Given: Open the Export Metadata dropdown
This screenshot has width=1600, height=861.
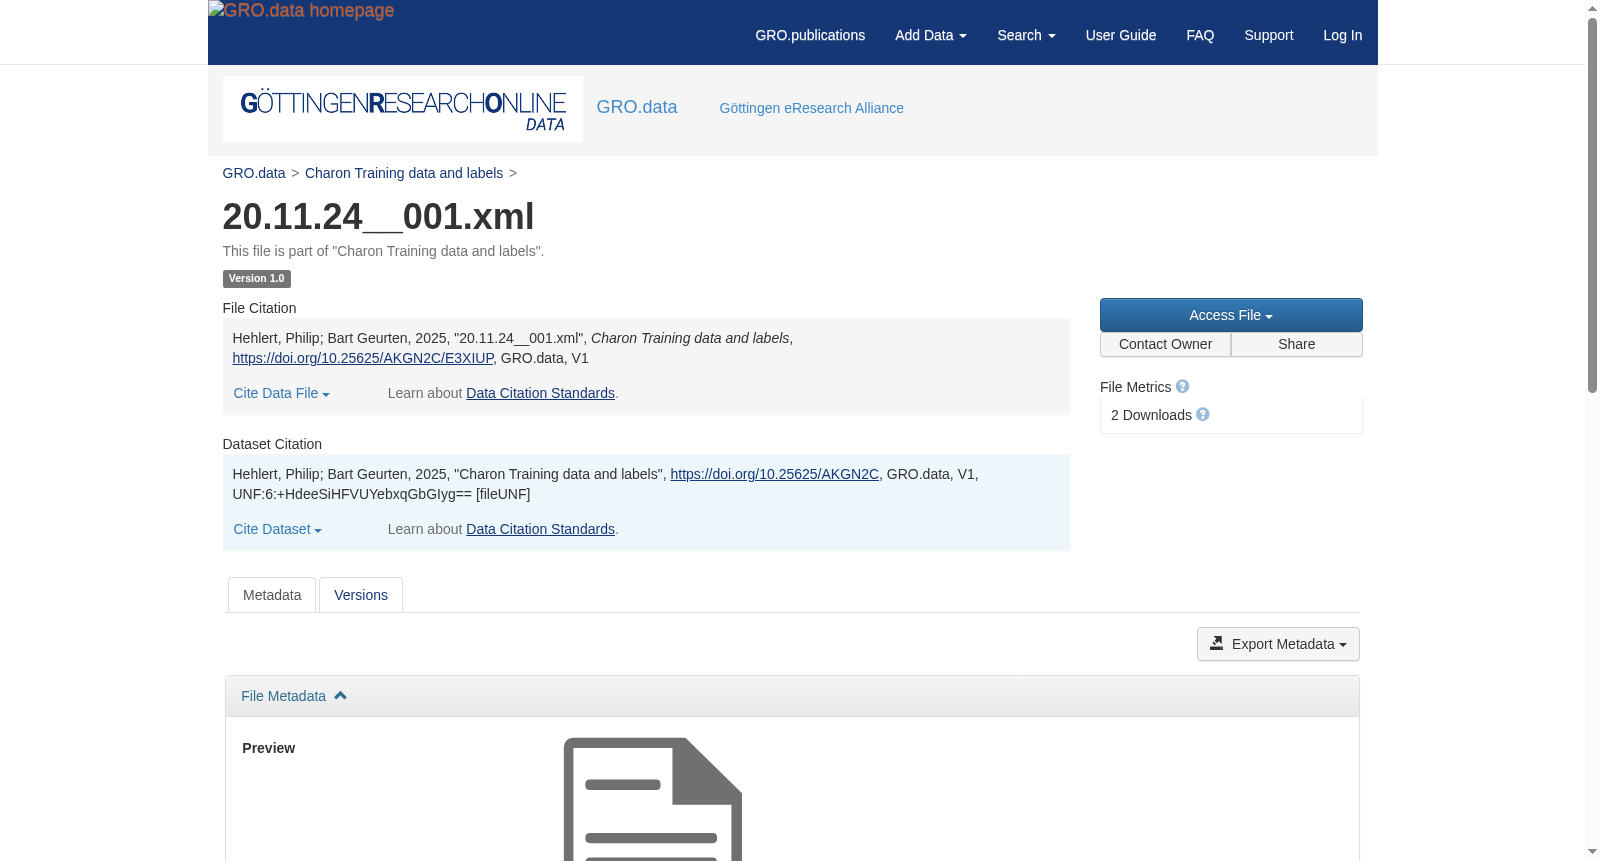Looking at the screenshot, I should click(x=1278, y=644).
